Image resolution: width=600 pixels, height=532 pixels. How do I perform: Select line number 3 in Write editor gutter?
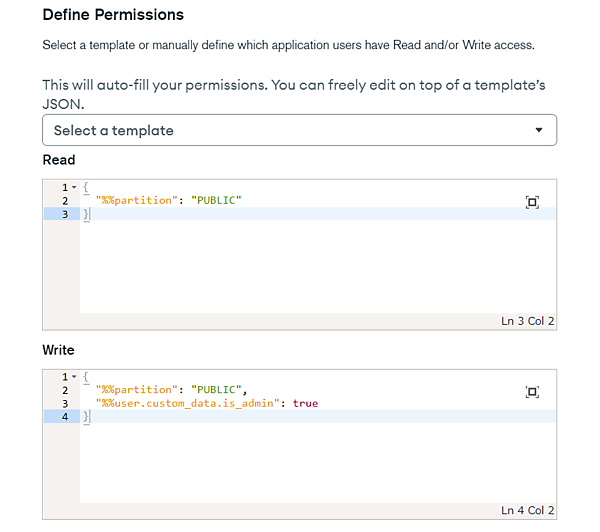pyautogui.click(x=65, y=403)
